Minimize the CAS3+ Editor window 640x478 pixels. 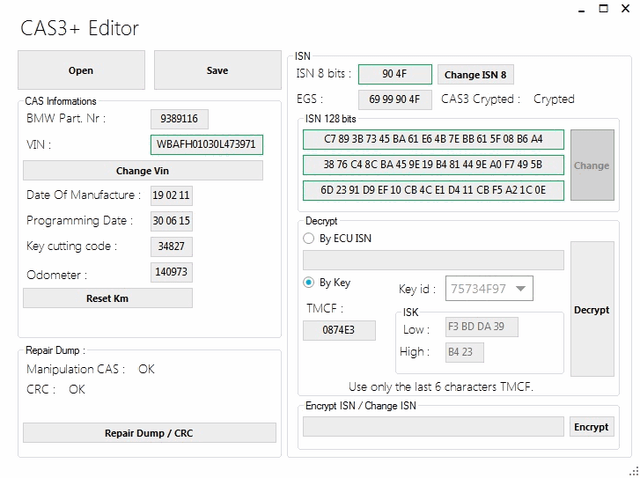coord(582,9)
